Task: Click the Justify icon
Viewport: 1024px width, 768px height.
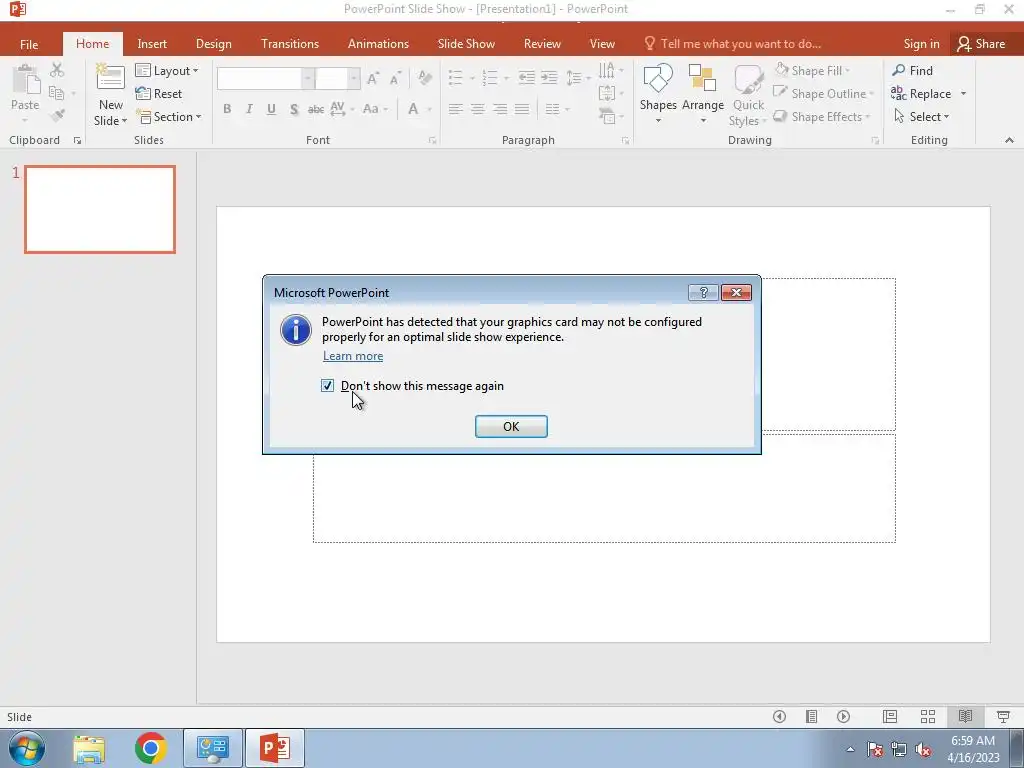Action: 522,109
